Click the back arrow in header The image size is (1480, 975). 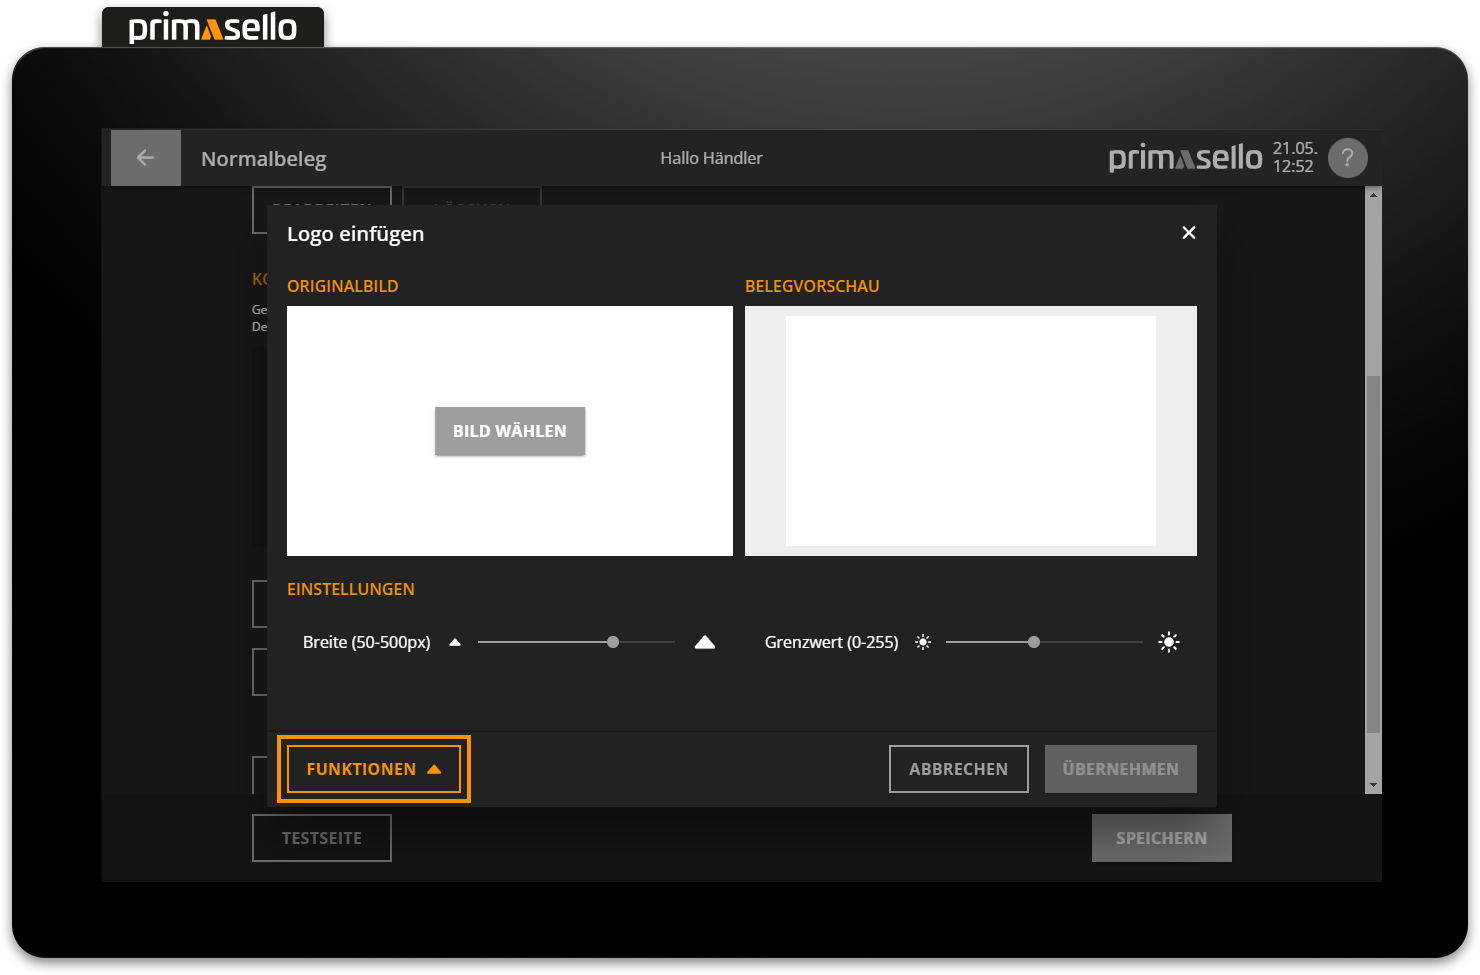tap(145, 158)
